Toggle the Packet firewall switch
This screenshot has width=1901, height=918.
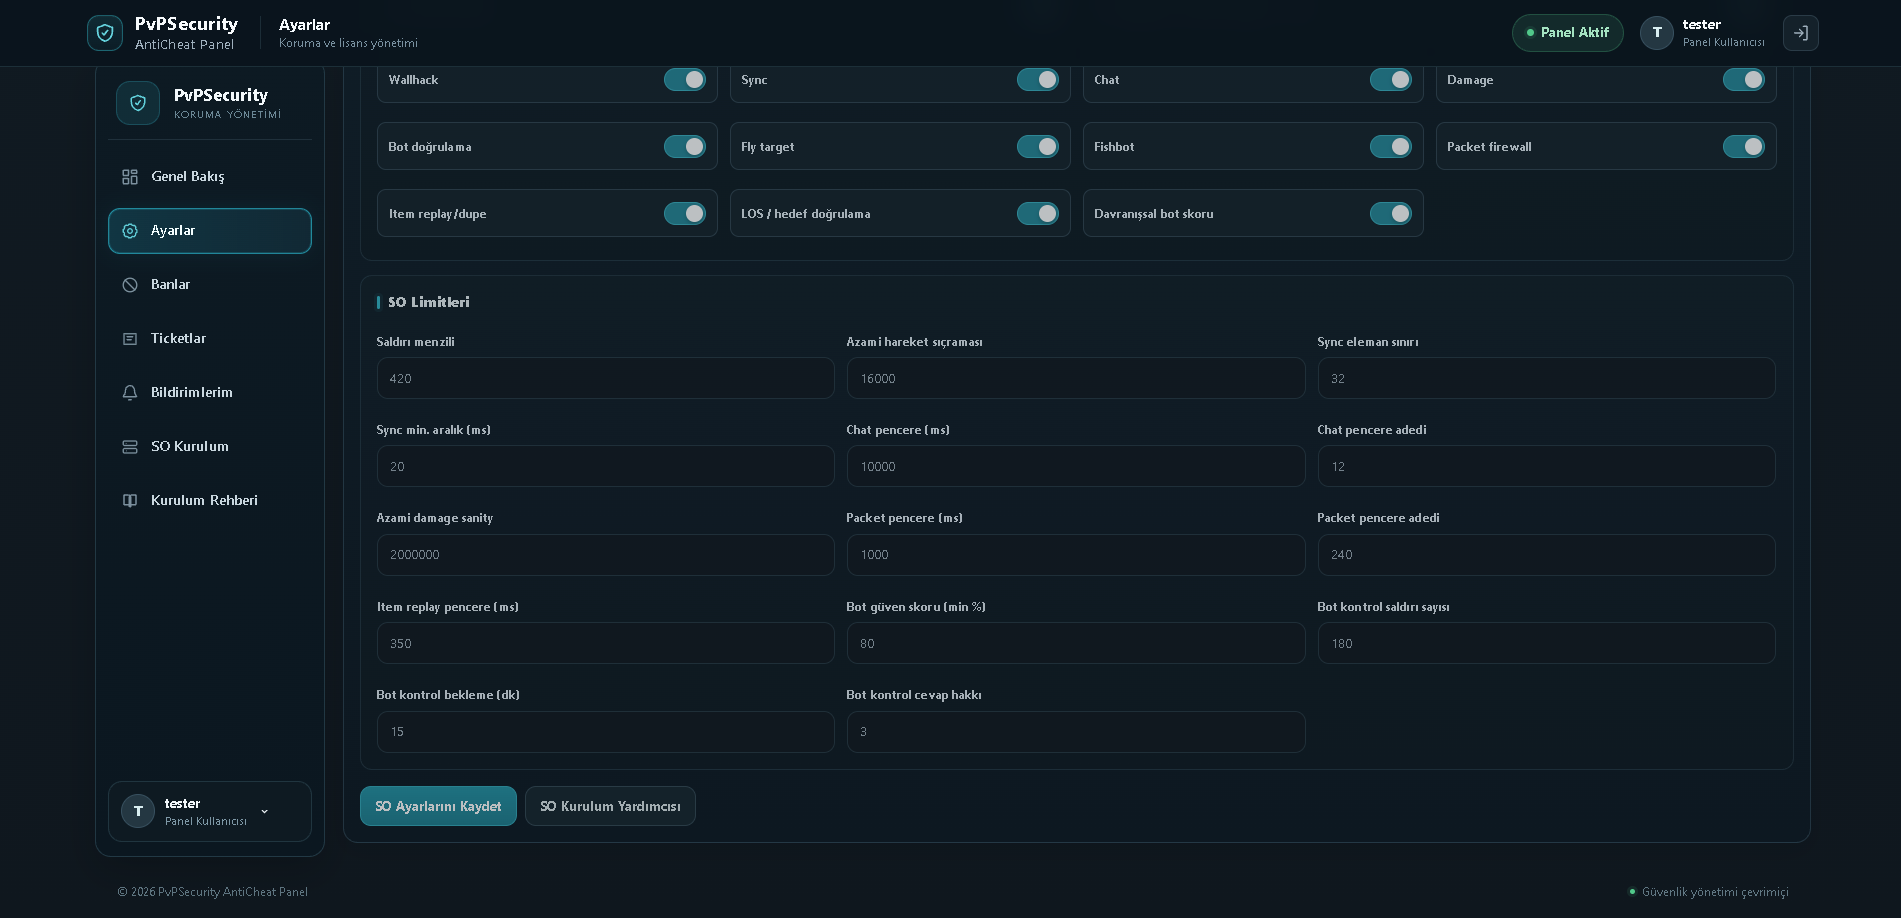click(1744, 147)
